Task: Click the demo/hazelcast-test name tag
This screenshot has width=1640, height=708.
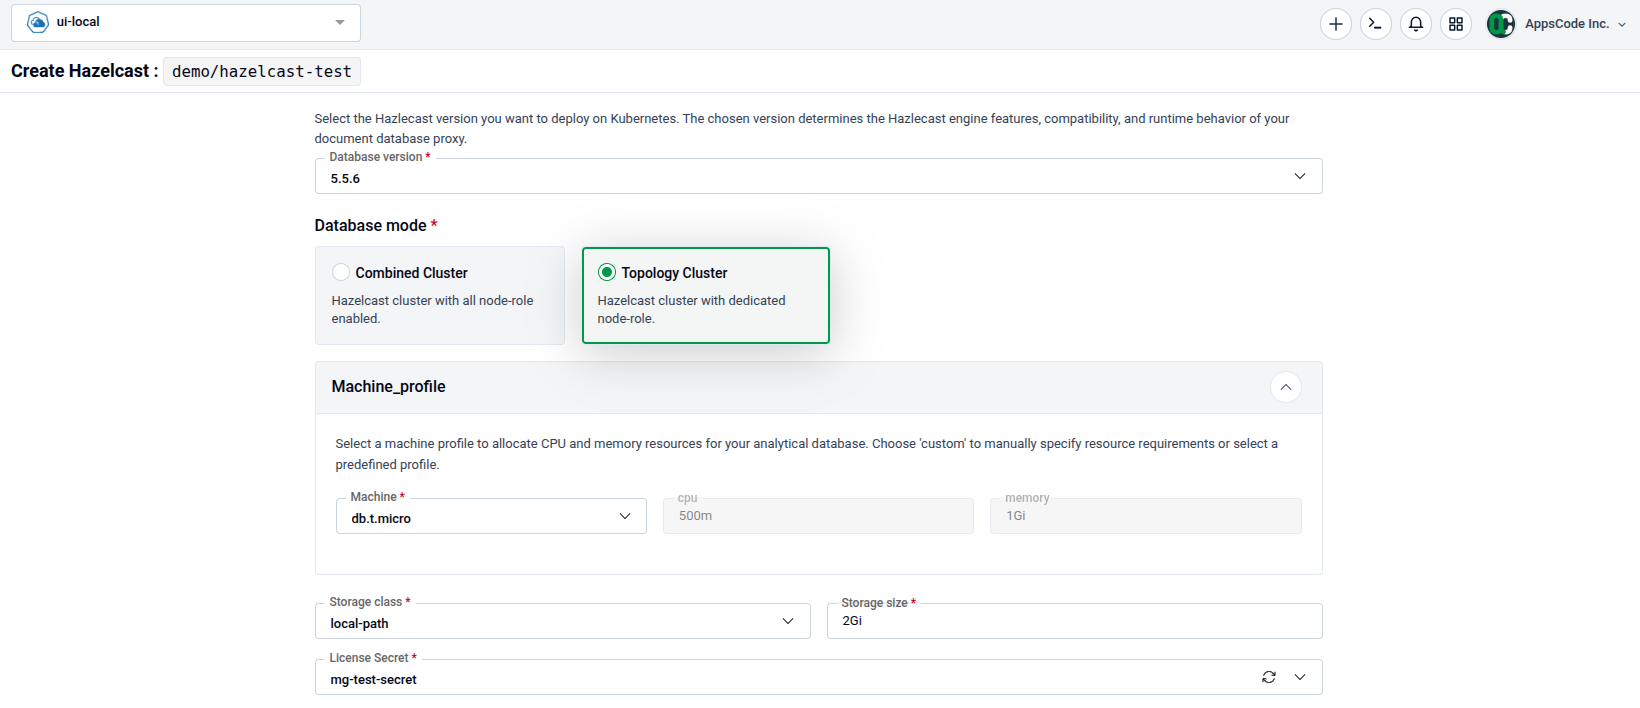Action: tap(262, 71)
